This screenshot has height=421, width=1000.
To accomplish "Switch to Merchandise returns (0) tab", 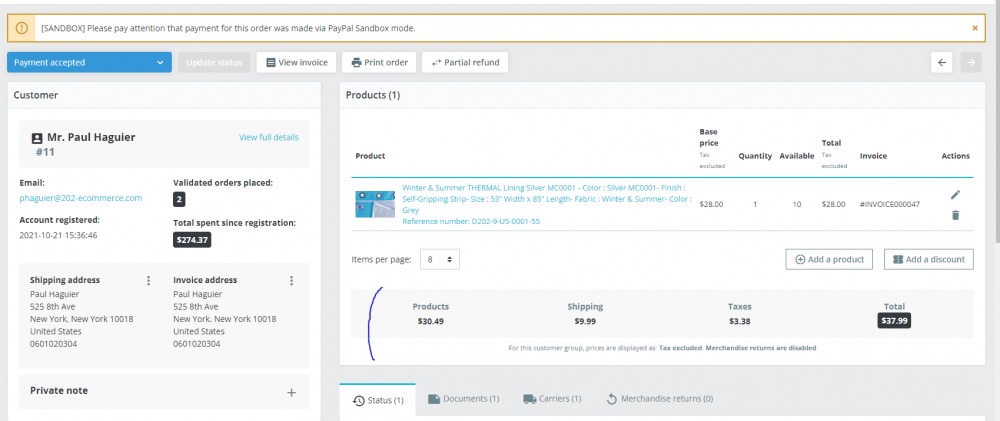I will 659,399.
